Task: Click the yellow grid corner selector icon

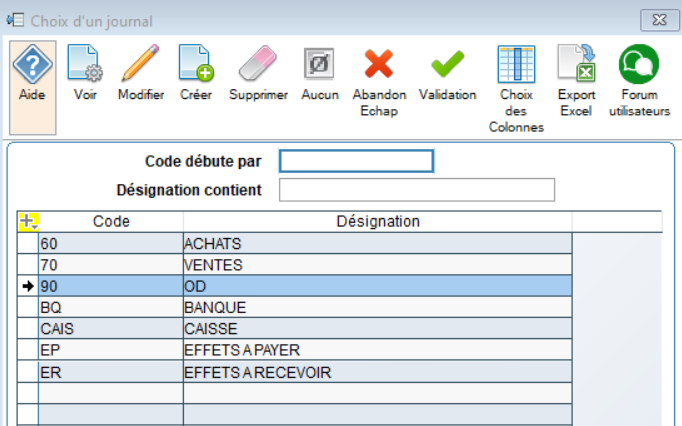Action: pyautogui.click(x=29, y=221)
